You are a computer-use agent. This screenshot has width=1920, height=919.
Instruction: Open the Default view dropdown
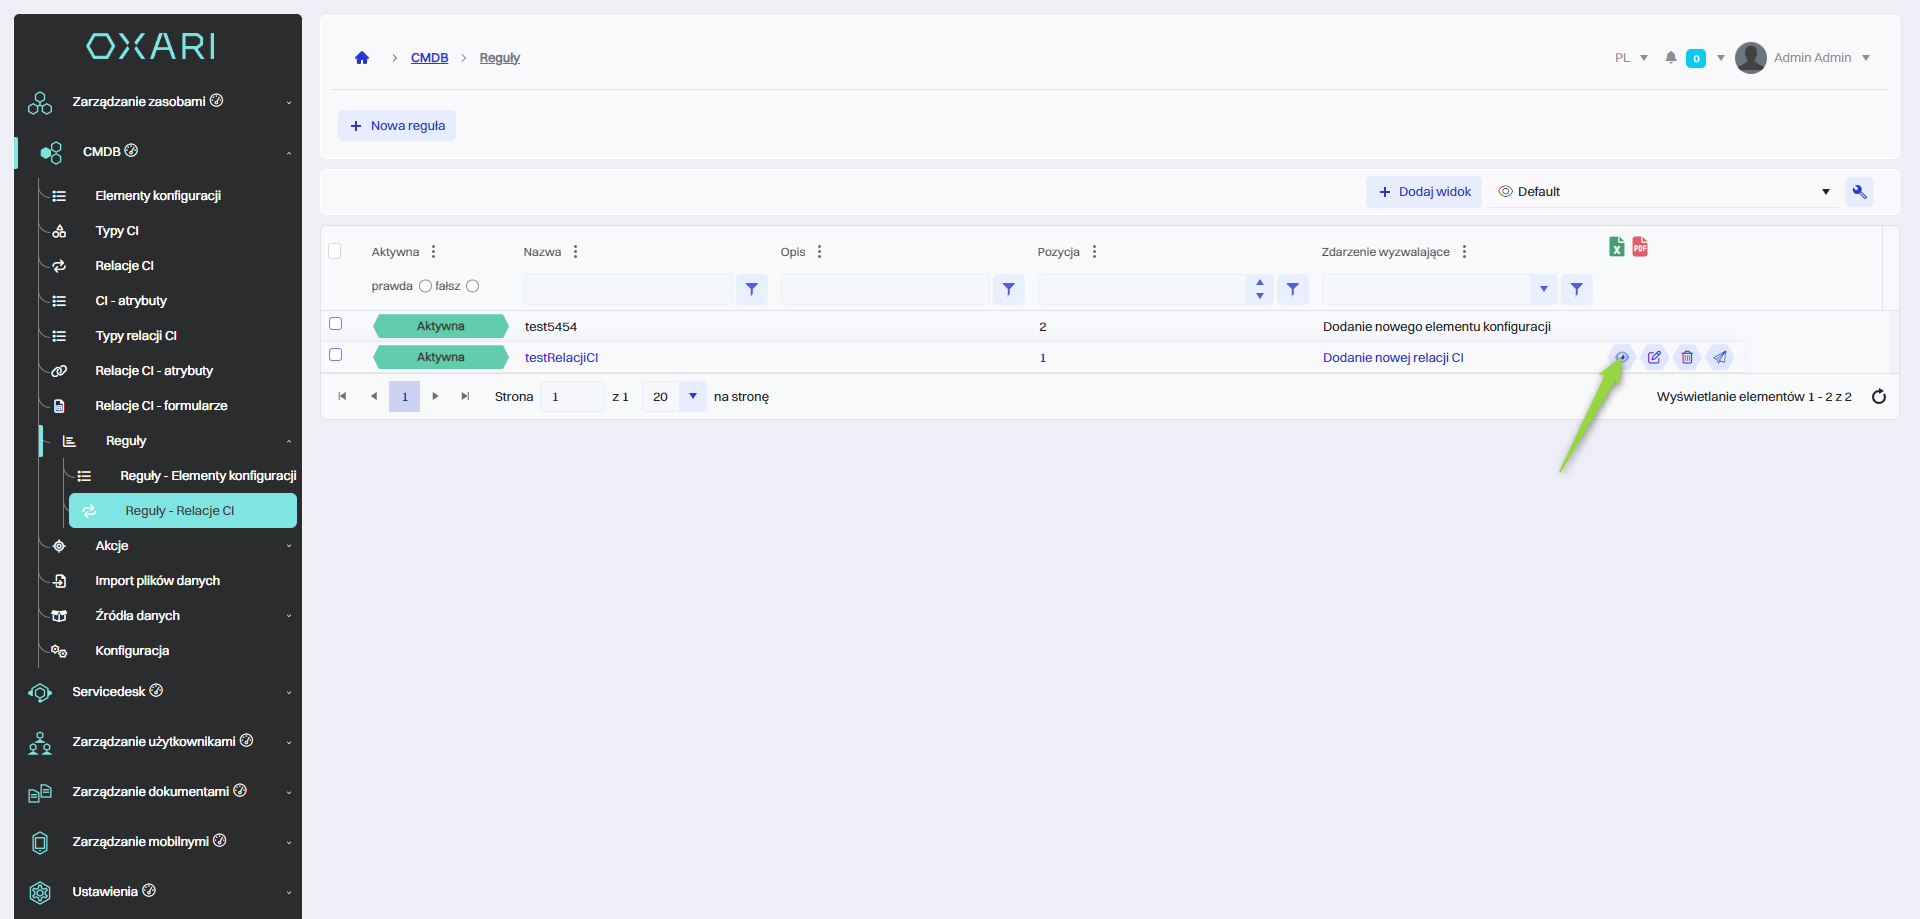pyautogui.click(x=1663, y=192)
